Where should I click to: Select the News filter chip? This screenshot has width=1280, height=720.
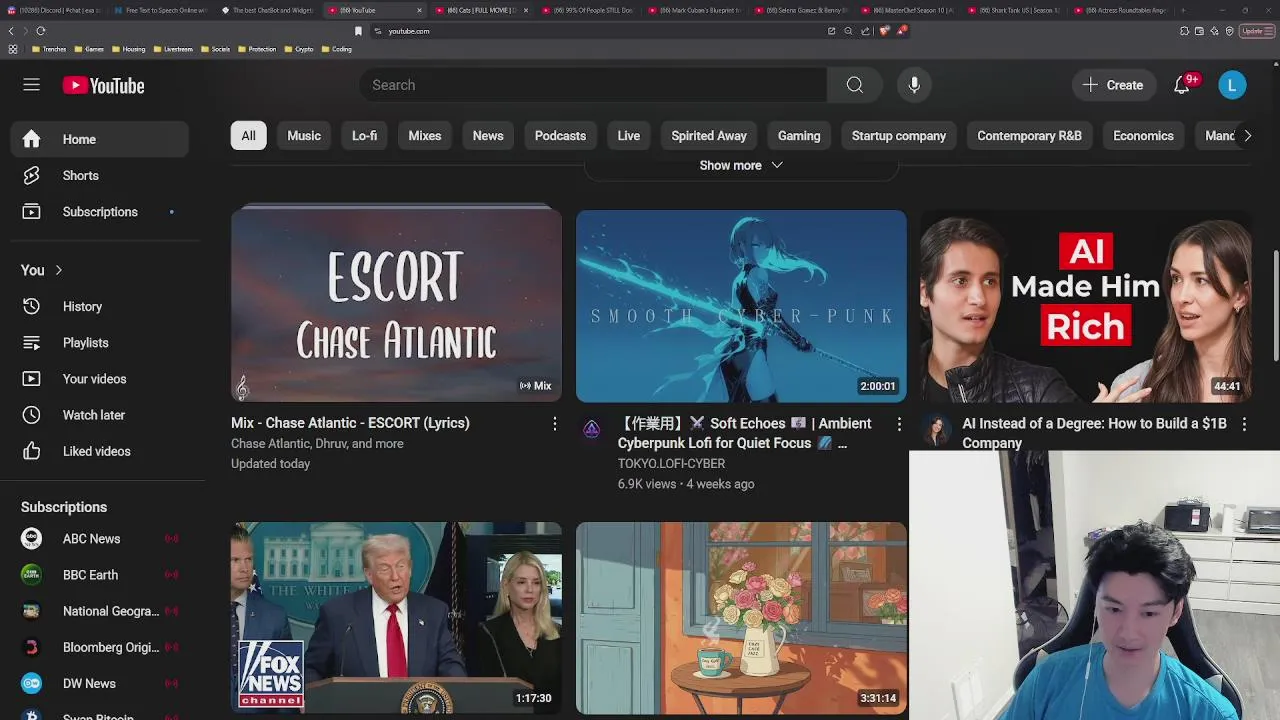pos(488,135)
